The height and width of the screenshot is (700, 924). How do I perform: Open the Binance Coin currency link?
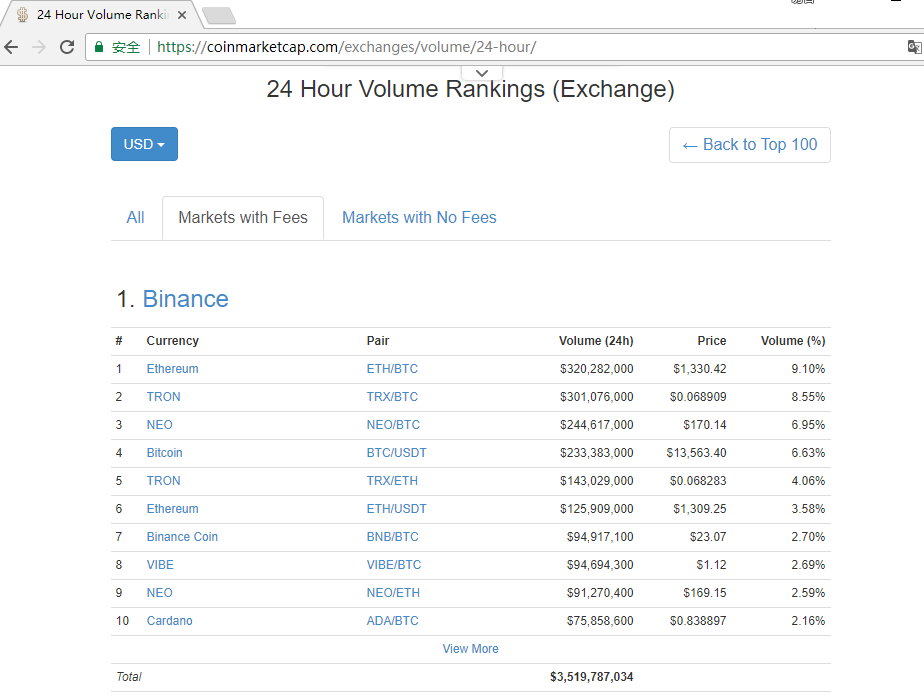(x=182, y=537)
